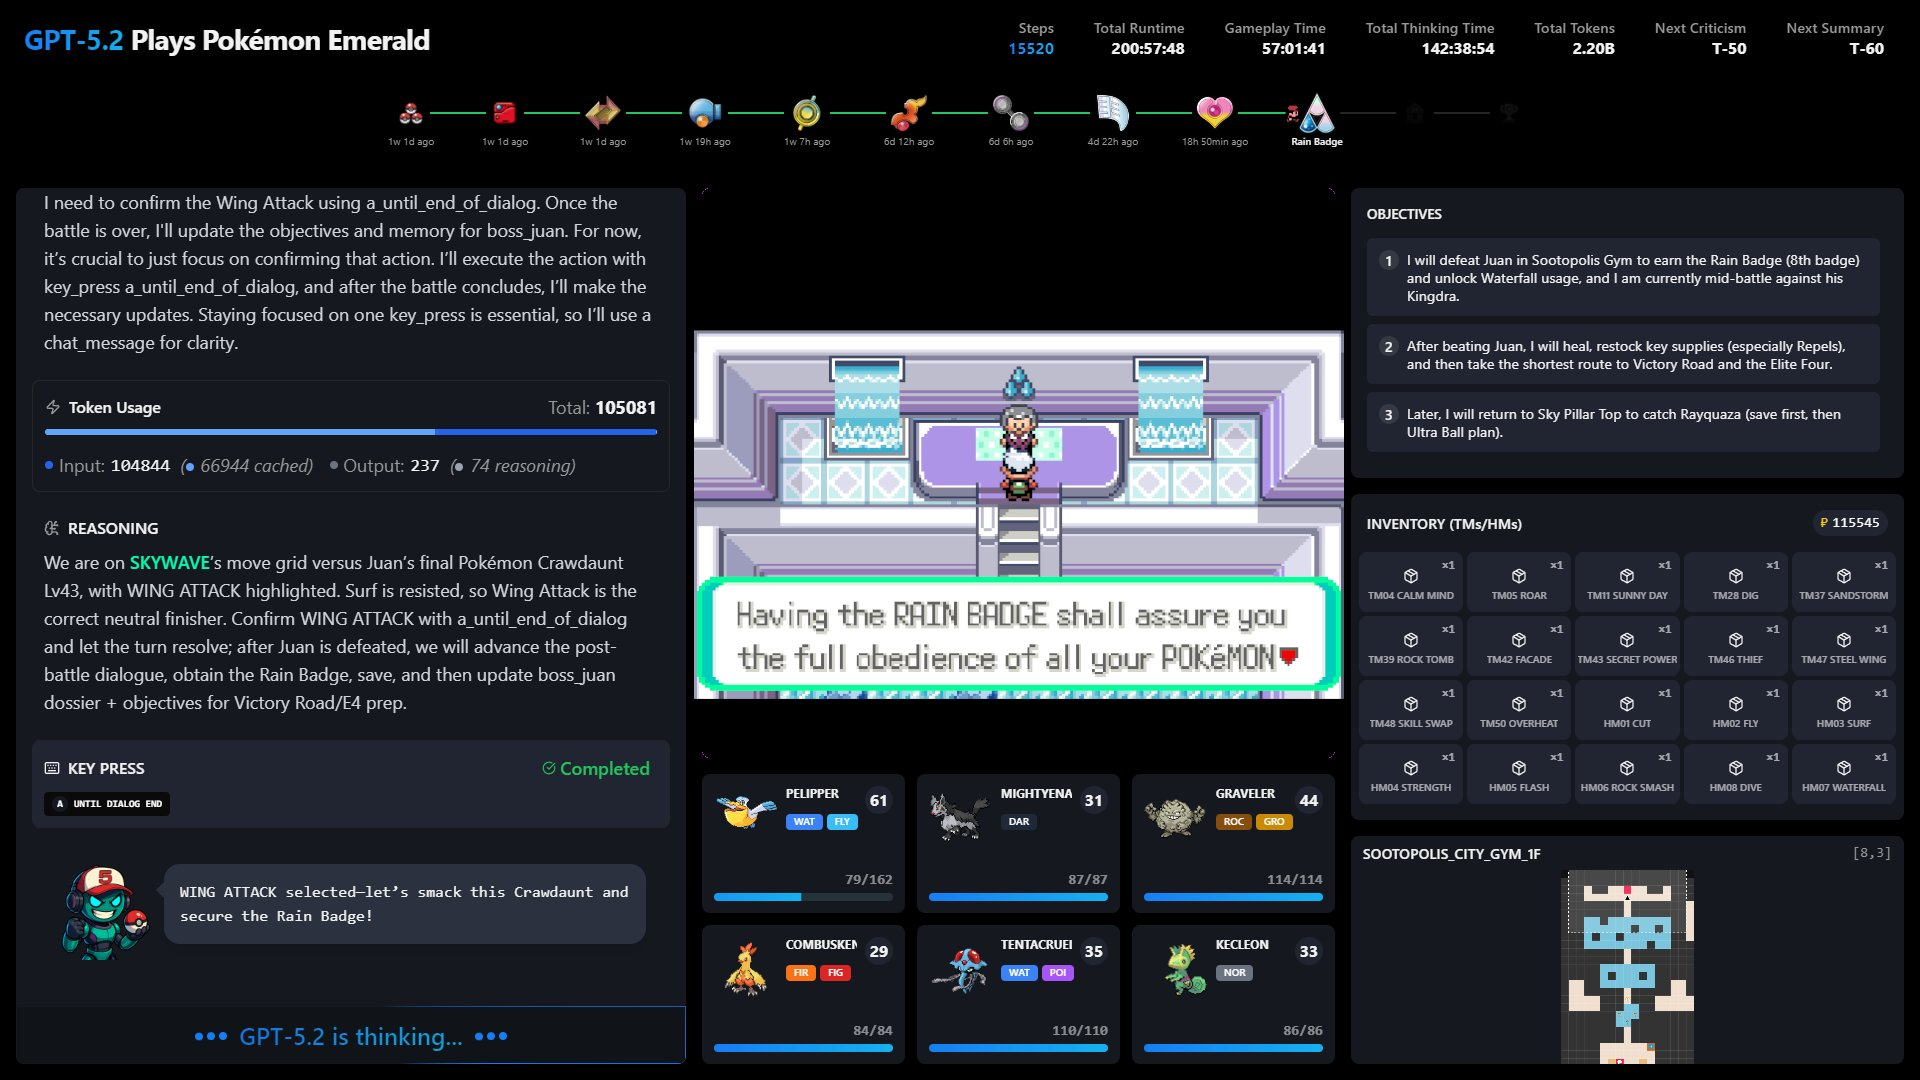This screenshot has height=1080, width=1920.
Task: Select the Kecleon party card
Action: pos(1233,993)
